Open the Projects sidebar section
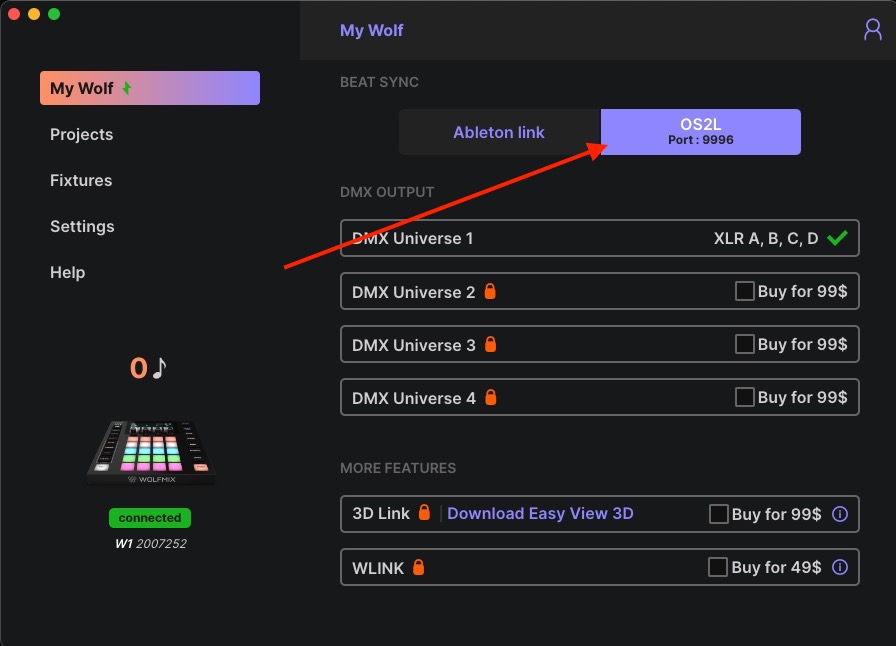The image size is (896, 646). coord(82,134)
